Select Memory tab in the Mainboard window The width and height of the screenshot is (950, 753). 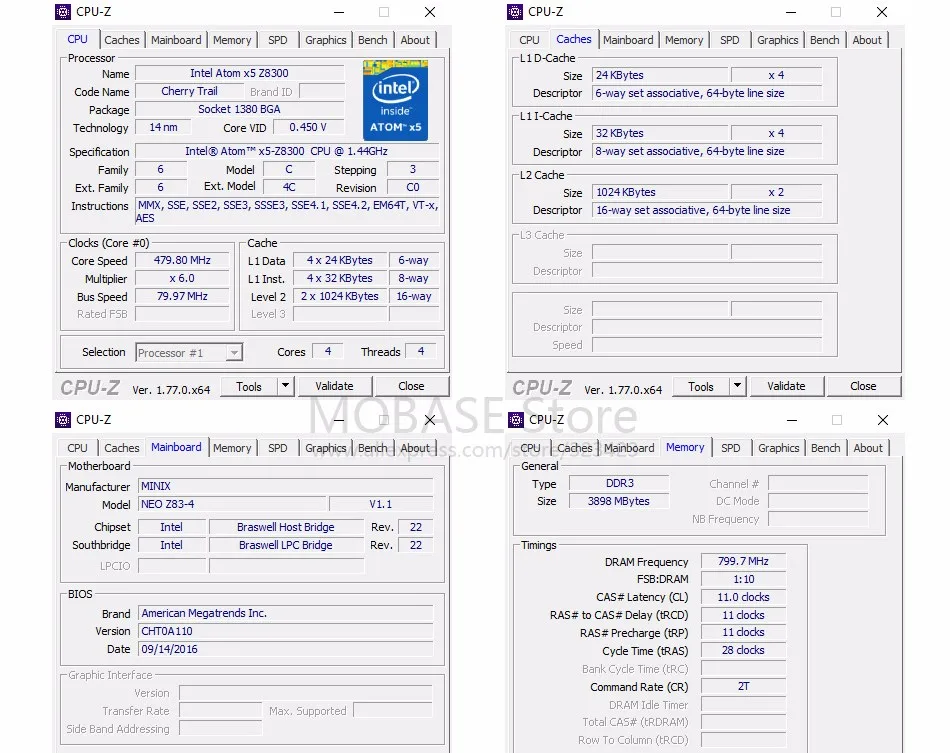[x=232, y=448]
